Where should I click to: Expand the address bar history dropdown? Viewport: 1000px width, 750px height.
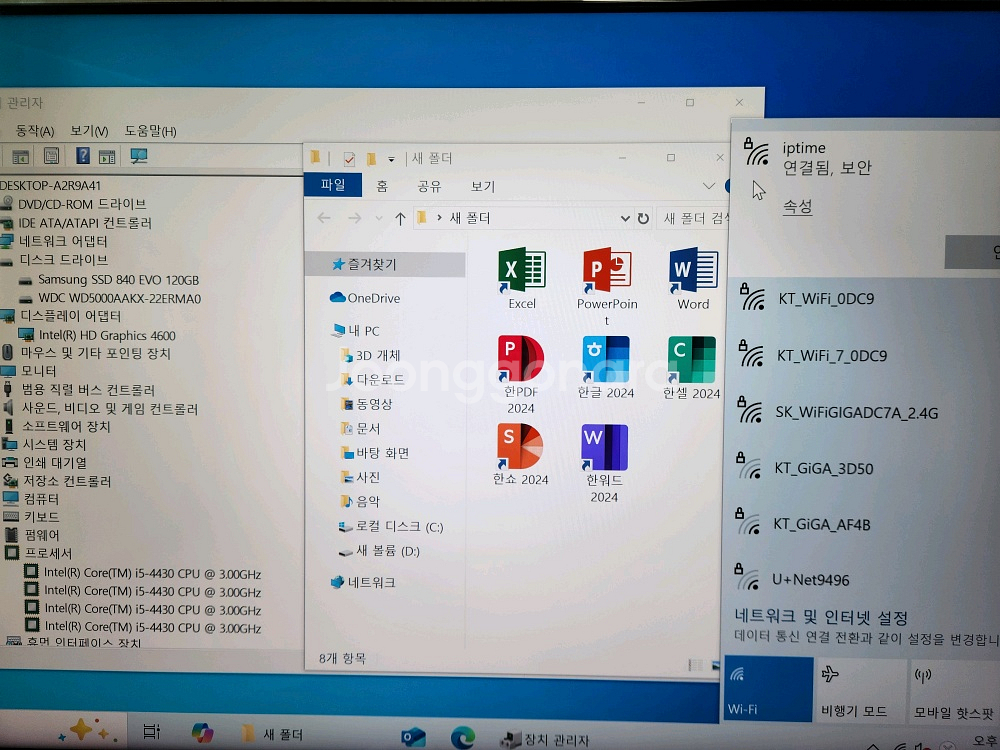[625, 218]
